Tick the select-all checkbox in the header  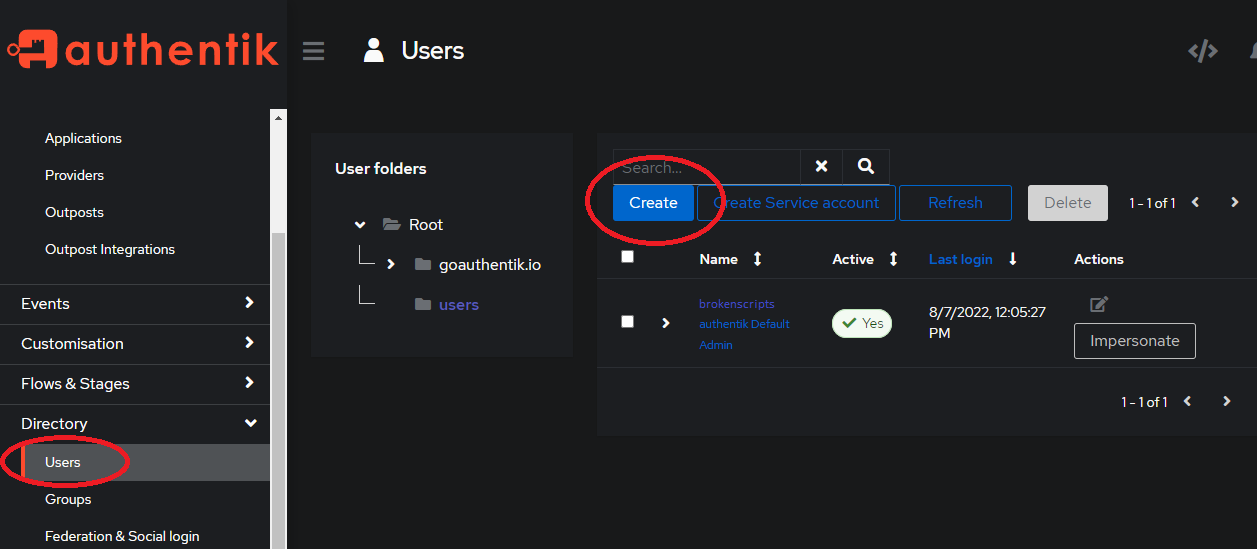click(x=627, y=257)
